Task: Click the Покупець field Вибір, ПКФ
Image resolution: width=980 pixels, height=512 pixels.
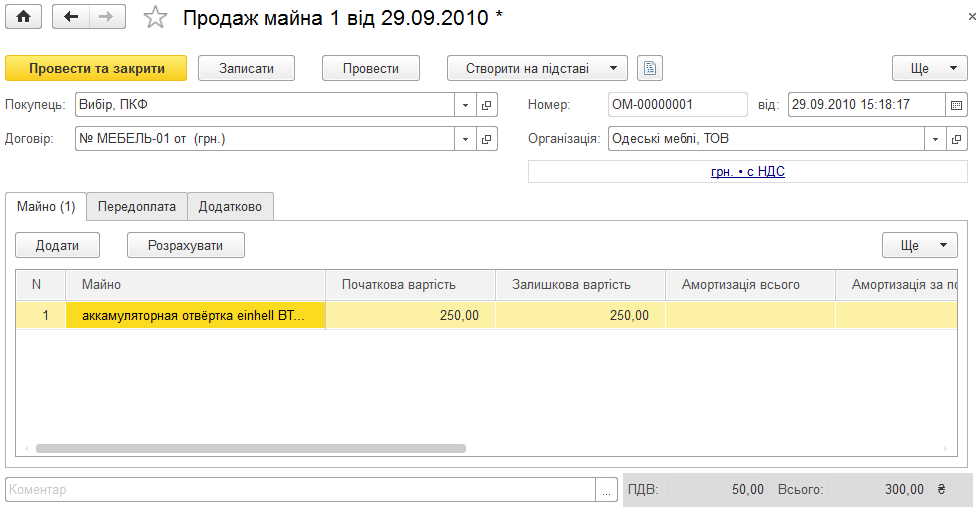Action: pyautogui.click(x=265, y=105)
